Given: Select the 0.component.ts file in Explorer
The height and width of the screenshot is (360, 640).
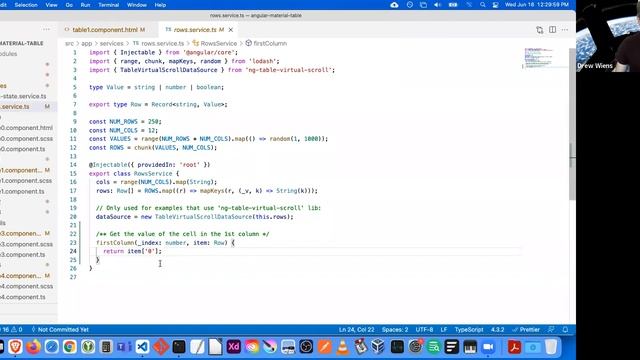Looking at the screenshot, I should point(22,149).
